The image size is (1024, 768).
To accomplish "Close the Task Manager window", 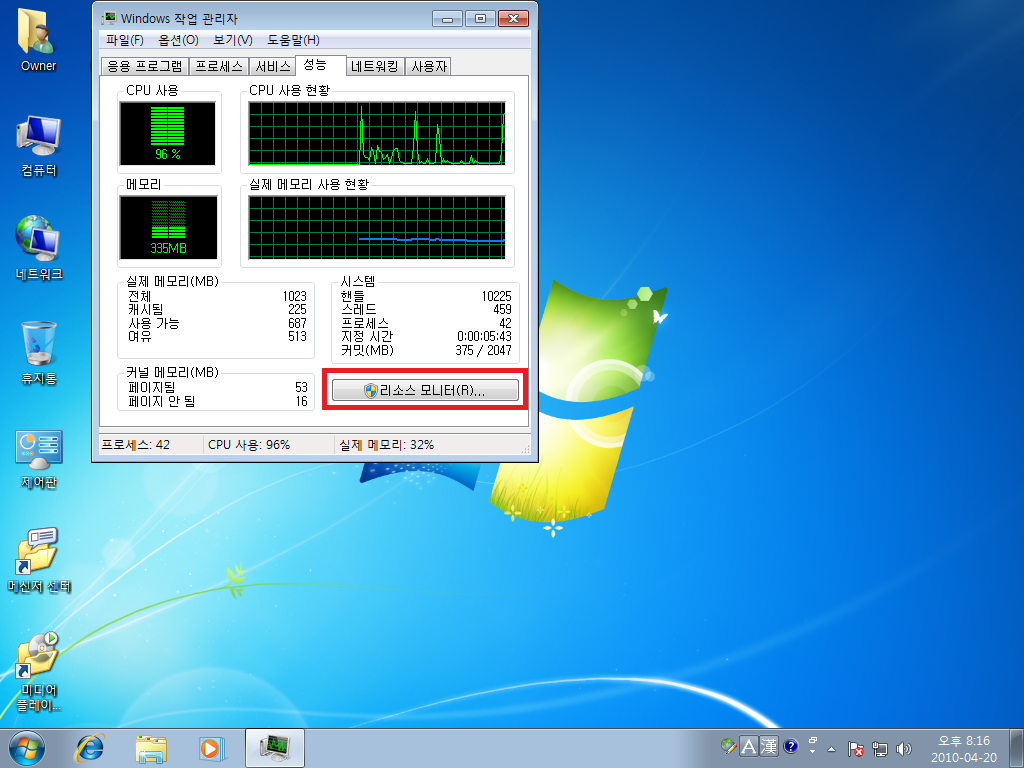I will (513, 18).
